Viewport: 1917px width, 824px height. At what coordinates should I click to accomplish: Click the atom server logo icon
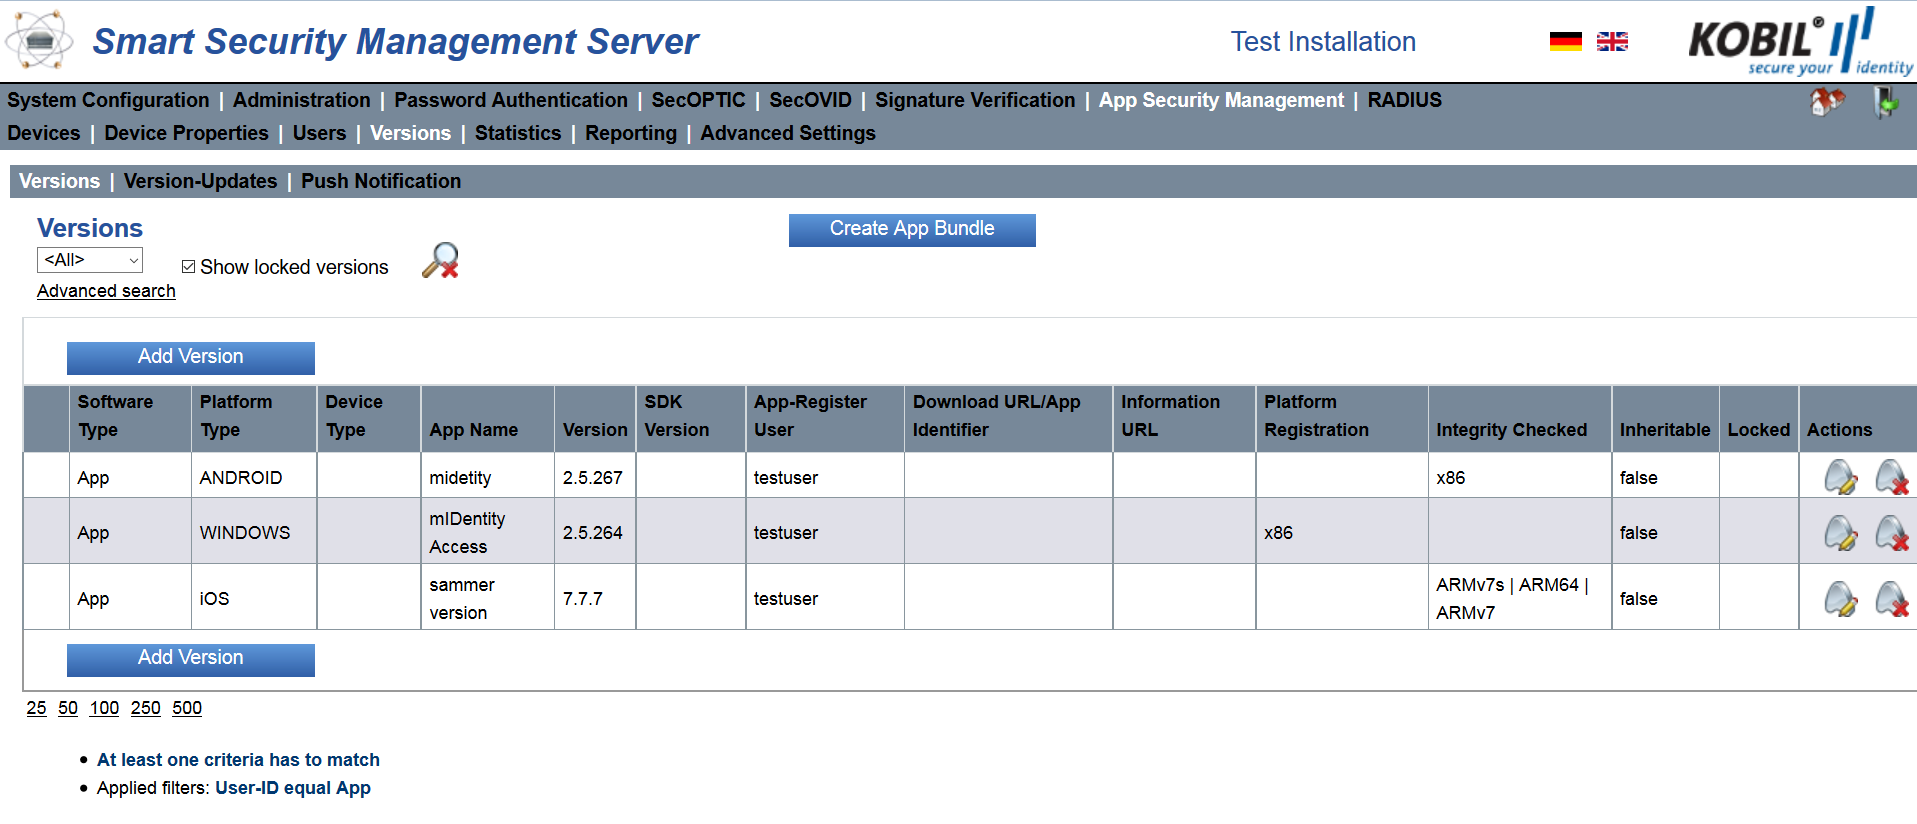39,41
